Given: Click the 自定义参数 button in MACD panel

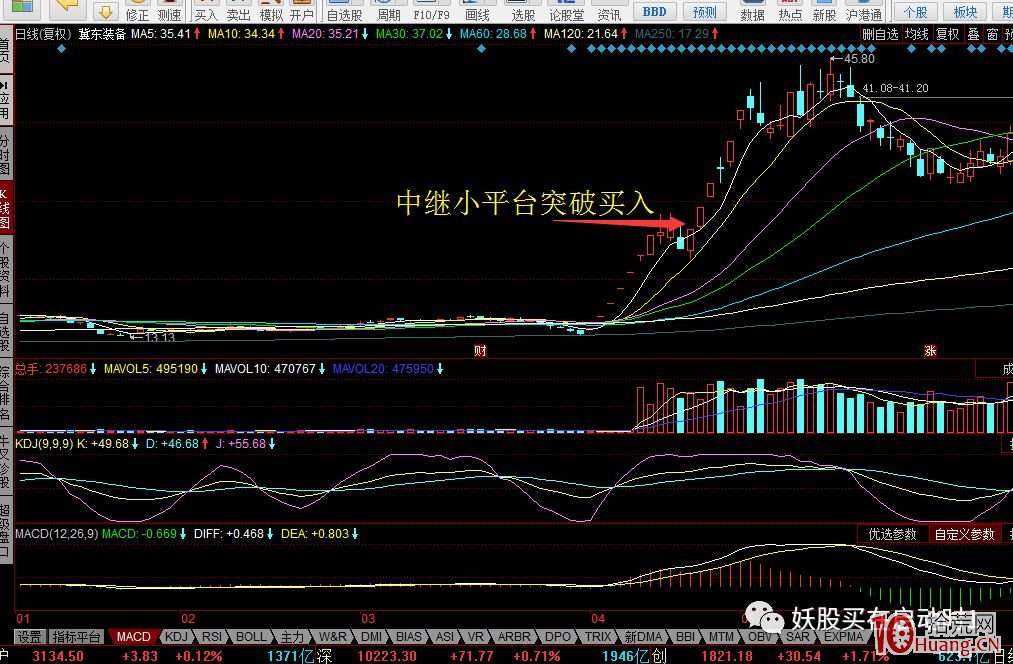Looking at the screenshot, I should pyautogui.click(x=964, y=534).
